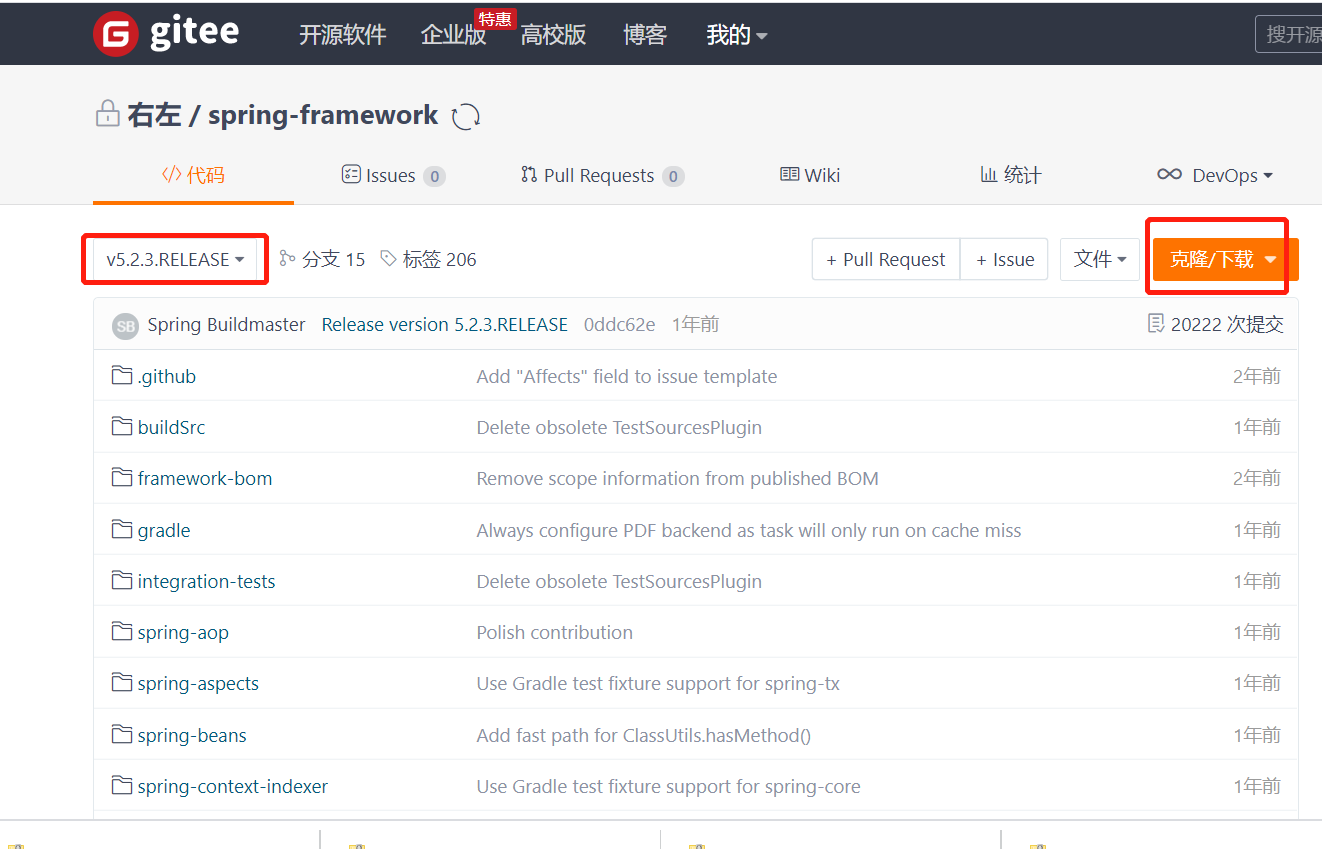View 标签 206 tags link

coord(428,259)
